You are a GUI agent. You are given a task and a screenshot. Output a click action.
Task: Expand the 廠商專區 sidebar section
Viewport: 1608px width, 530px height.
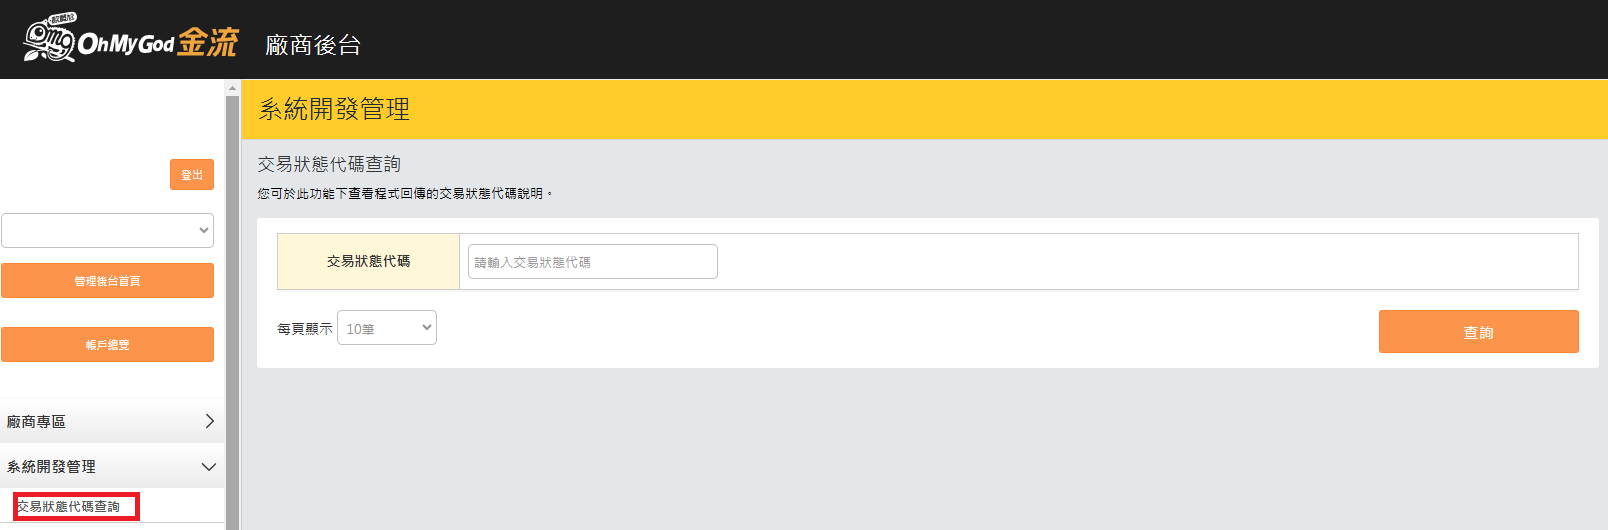110,422
